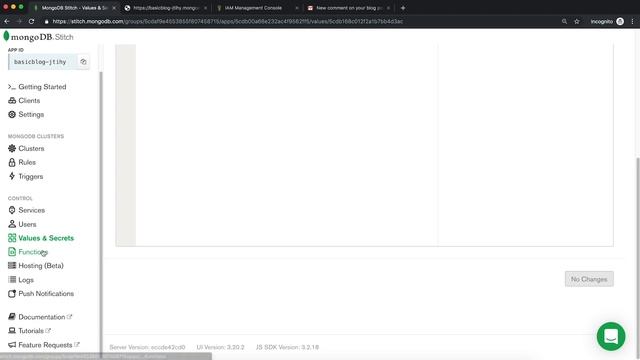
Task: Click the Documentation book icon
Action: 12,317
